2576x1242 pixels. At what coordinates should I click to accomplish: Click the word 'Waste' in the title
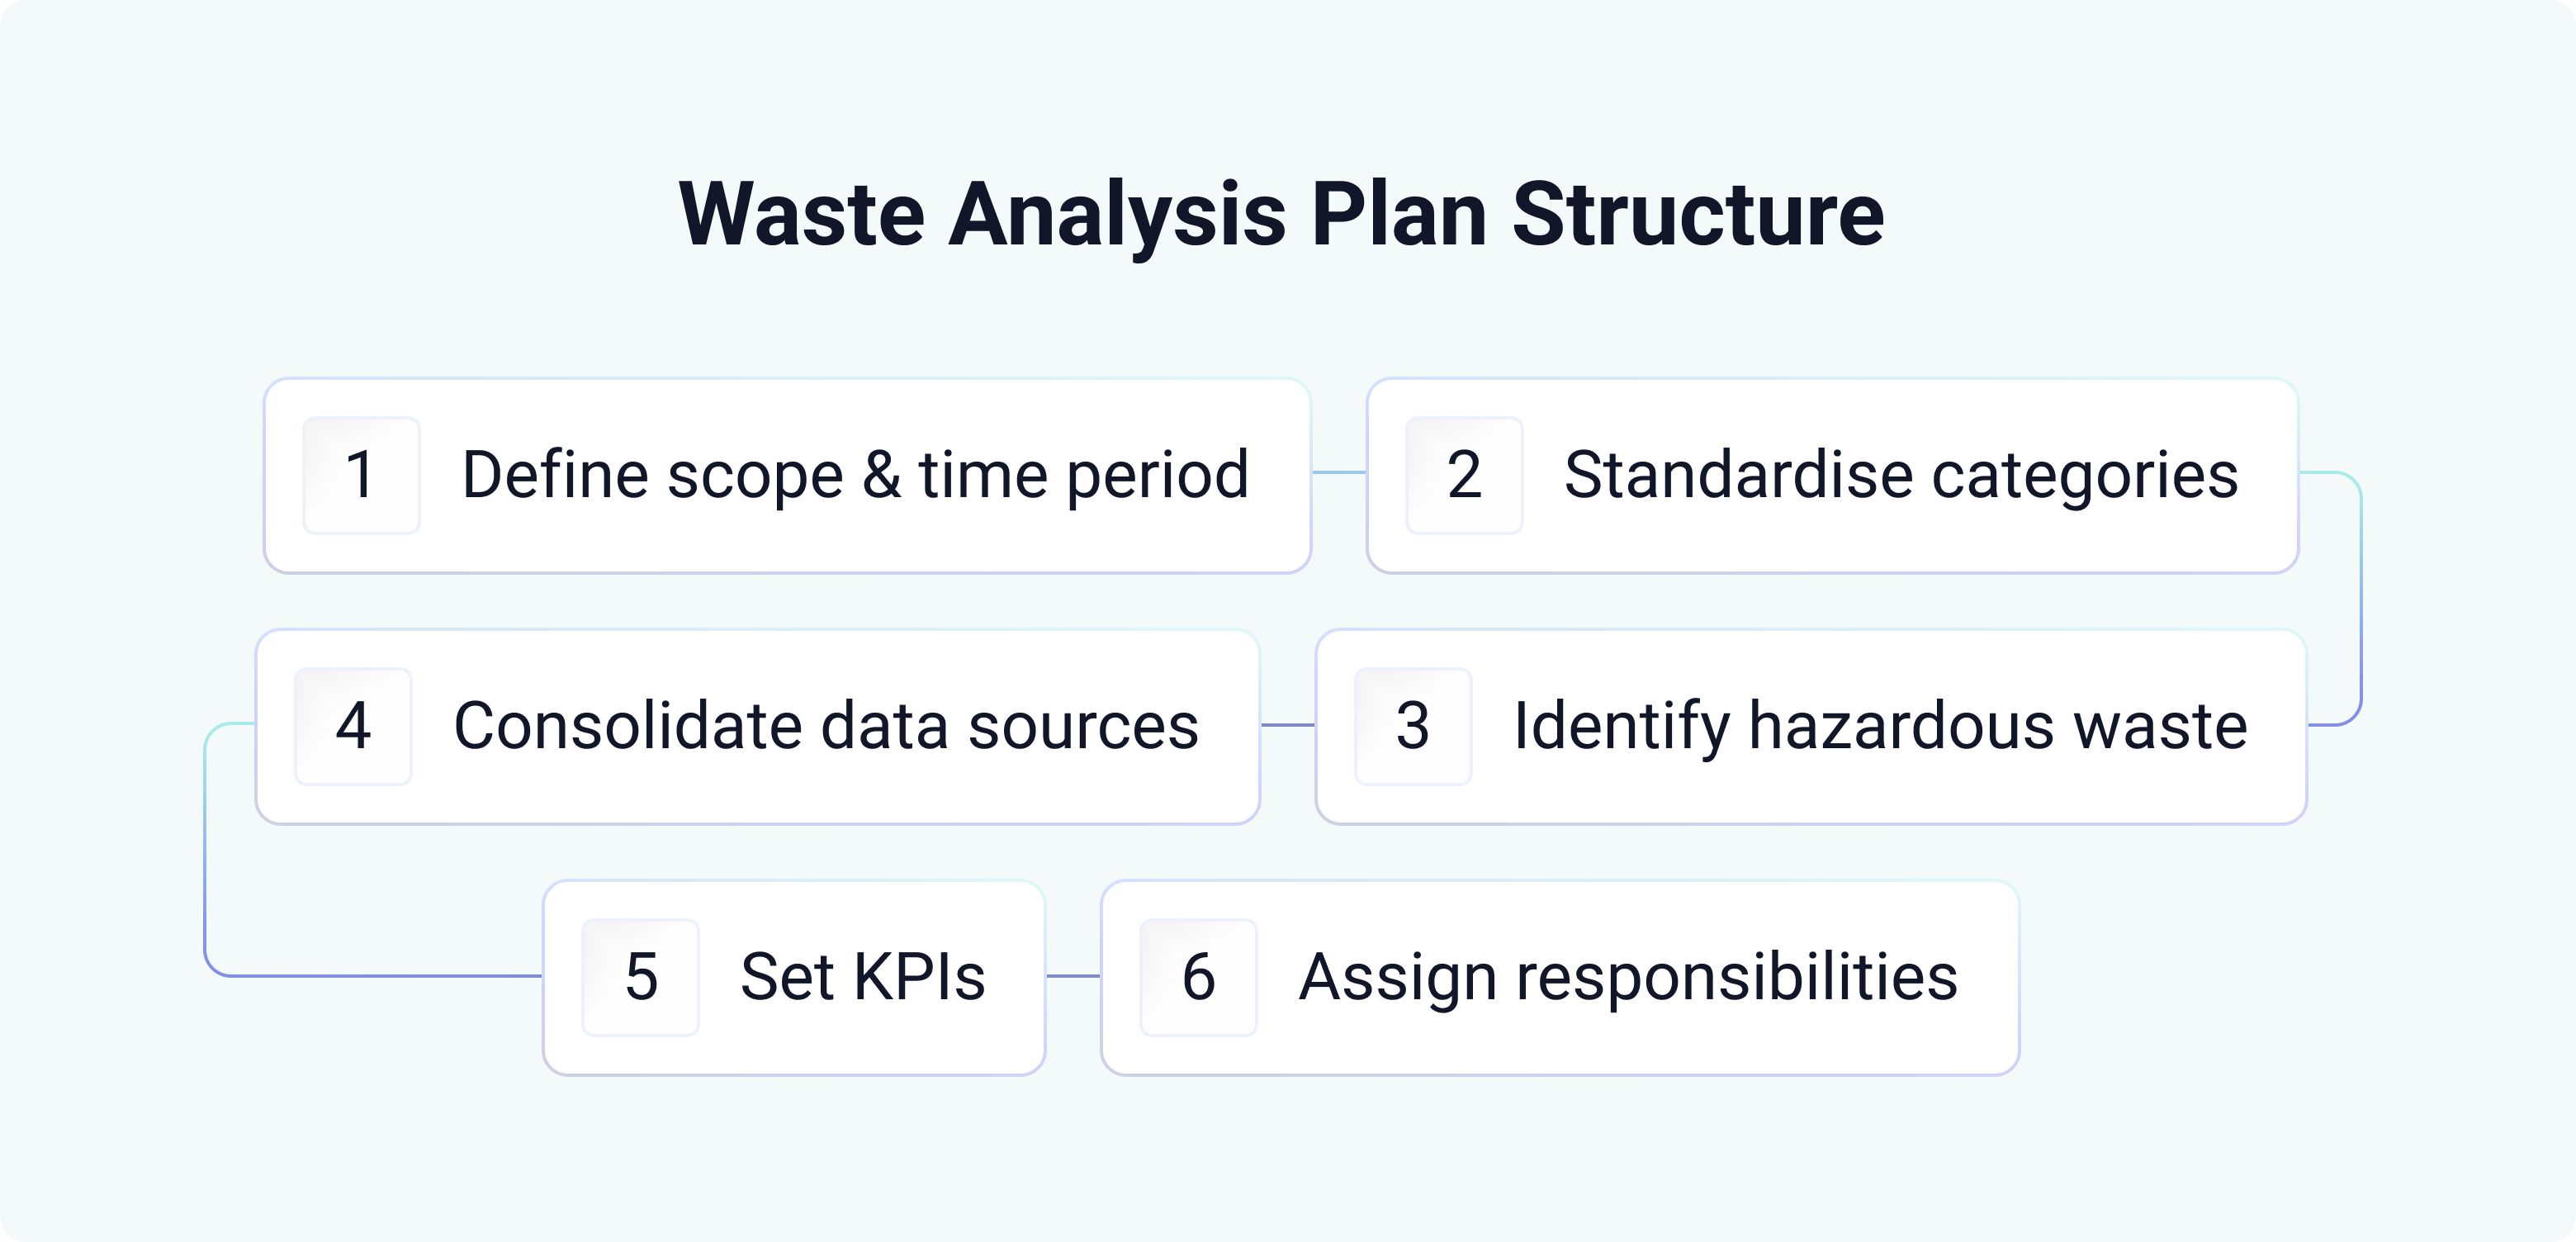point(802,214)
